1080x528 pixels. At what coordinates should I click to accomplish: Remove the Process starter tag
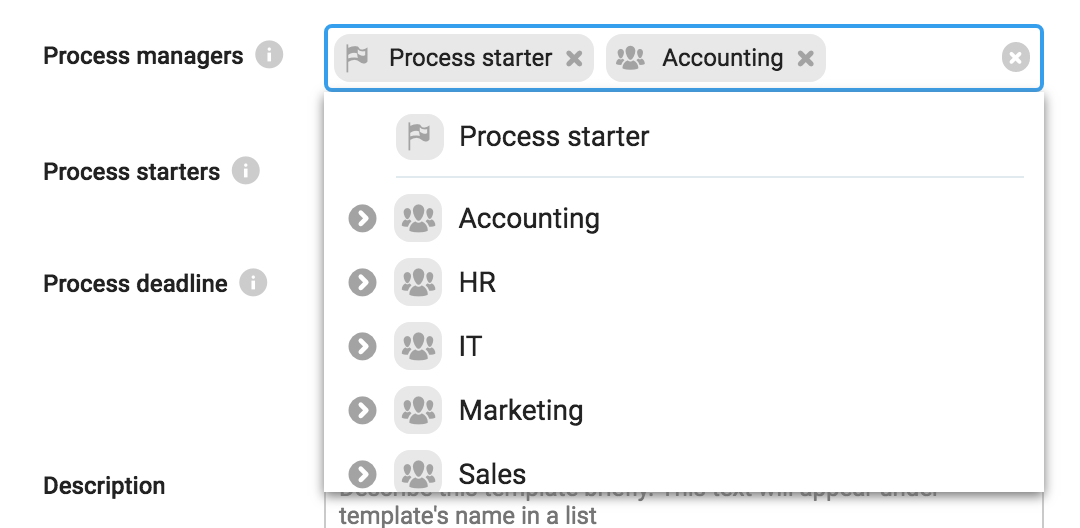[574, 59]
